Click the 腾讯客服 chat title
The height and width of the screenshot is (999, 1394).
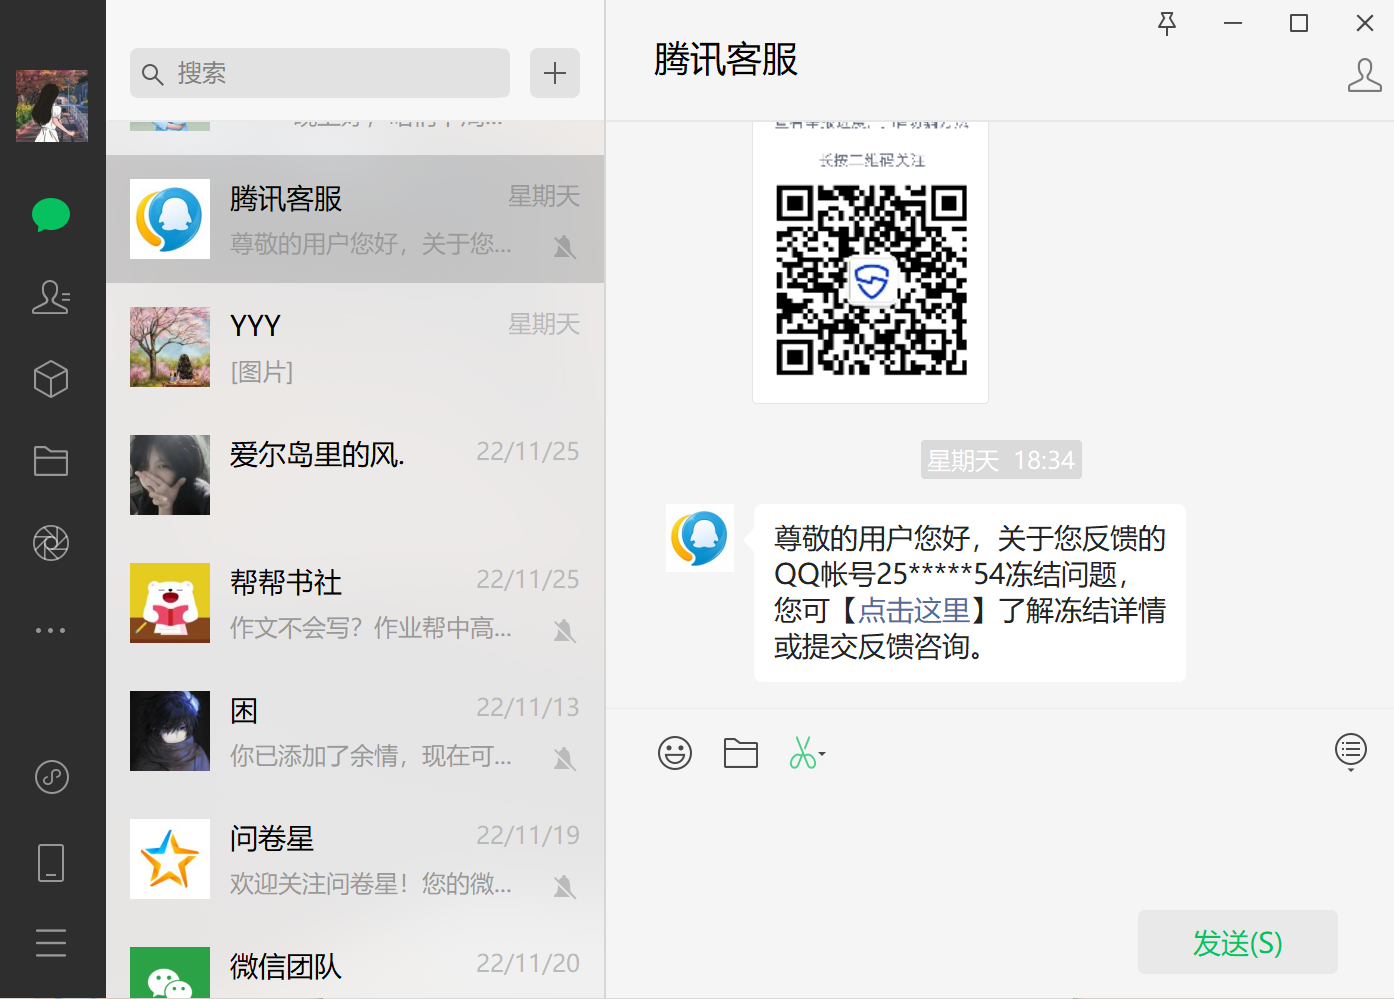click(726, 60)
